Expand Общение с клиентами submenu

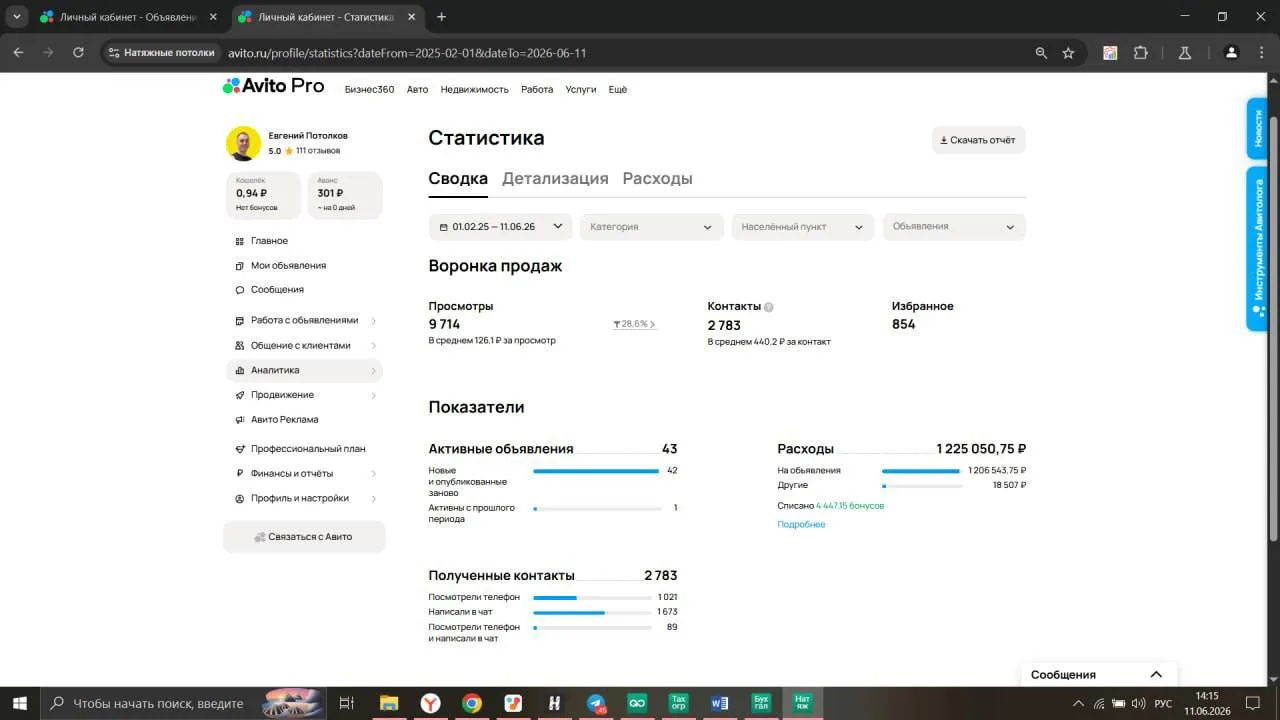coord(374,346)
